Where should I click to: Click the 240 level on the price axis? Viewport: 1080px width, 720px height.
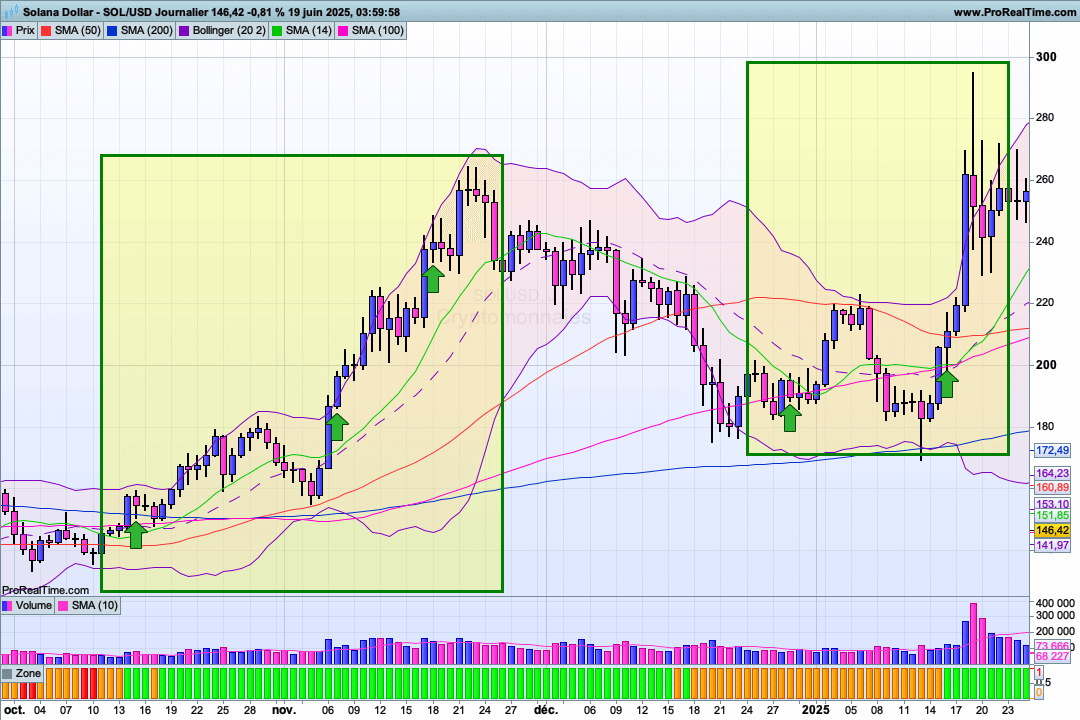click(x=1046, y=242)
